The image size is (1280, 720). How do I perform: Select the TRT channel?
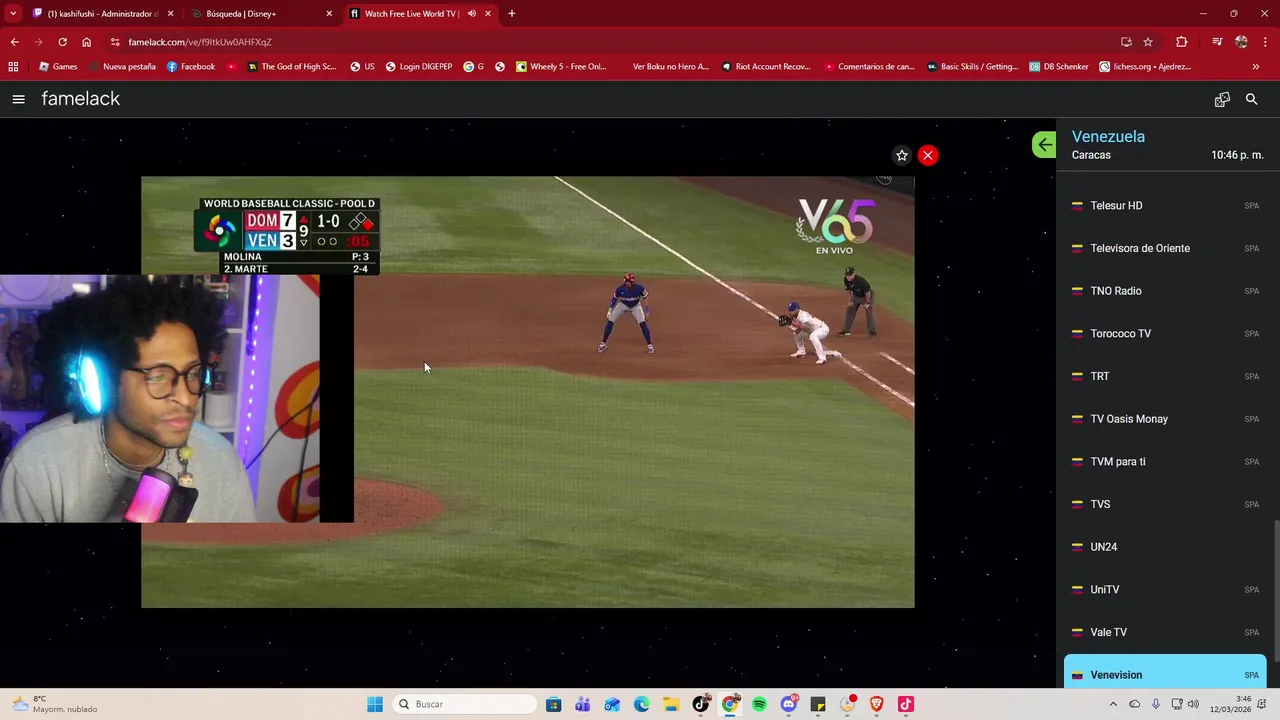pyautogui.click(x=1165, y=376)
